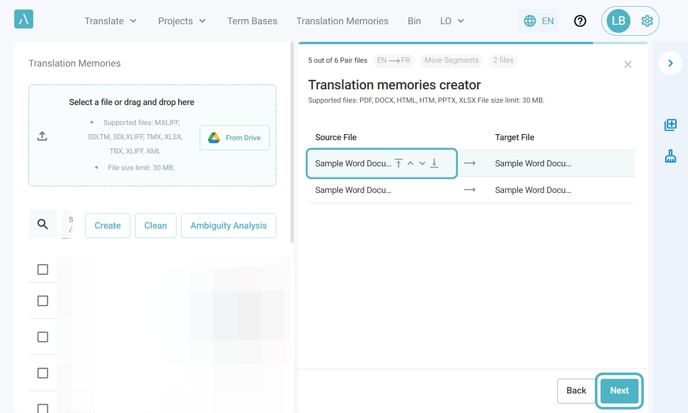
Task: Open the help question mark icon
Action: (x=580, y=21)
